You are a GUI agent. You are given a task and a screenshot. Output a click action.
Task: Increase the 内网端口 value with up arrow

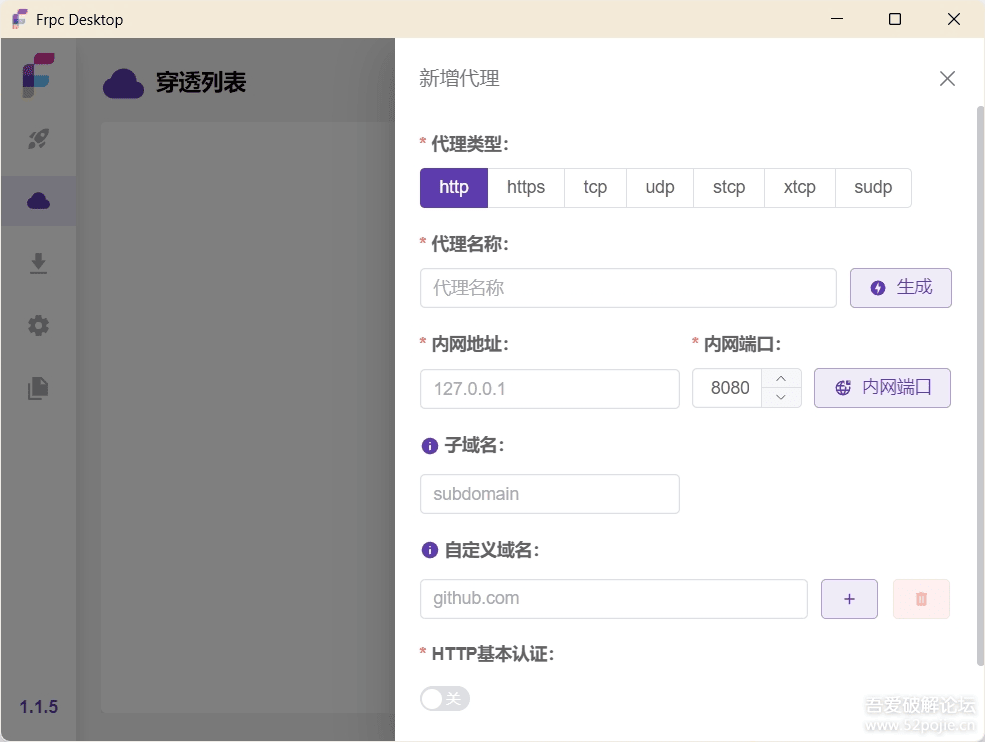[x=781, y=379]
